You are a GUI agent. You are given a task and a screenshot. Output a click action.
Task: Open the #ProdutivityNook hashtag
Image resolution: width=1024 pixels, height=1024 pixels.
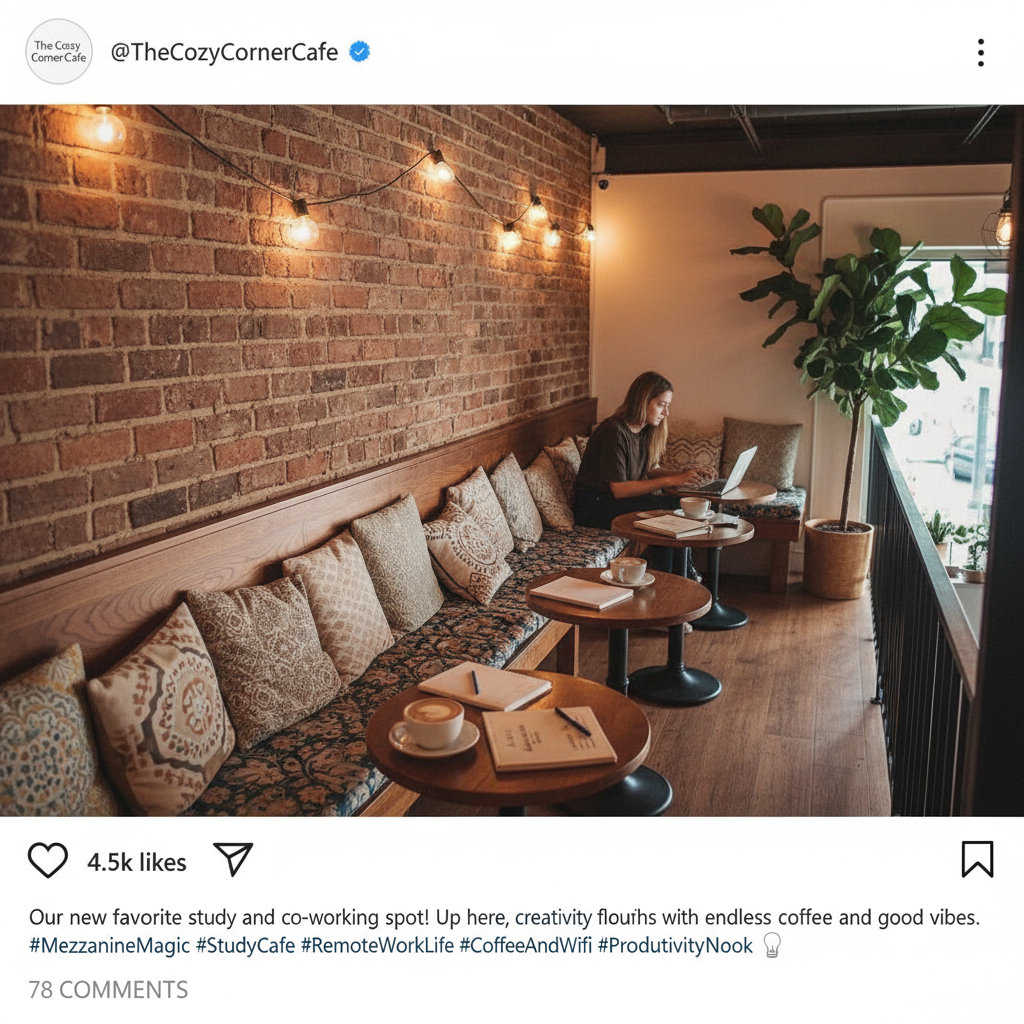point(675,945)
